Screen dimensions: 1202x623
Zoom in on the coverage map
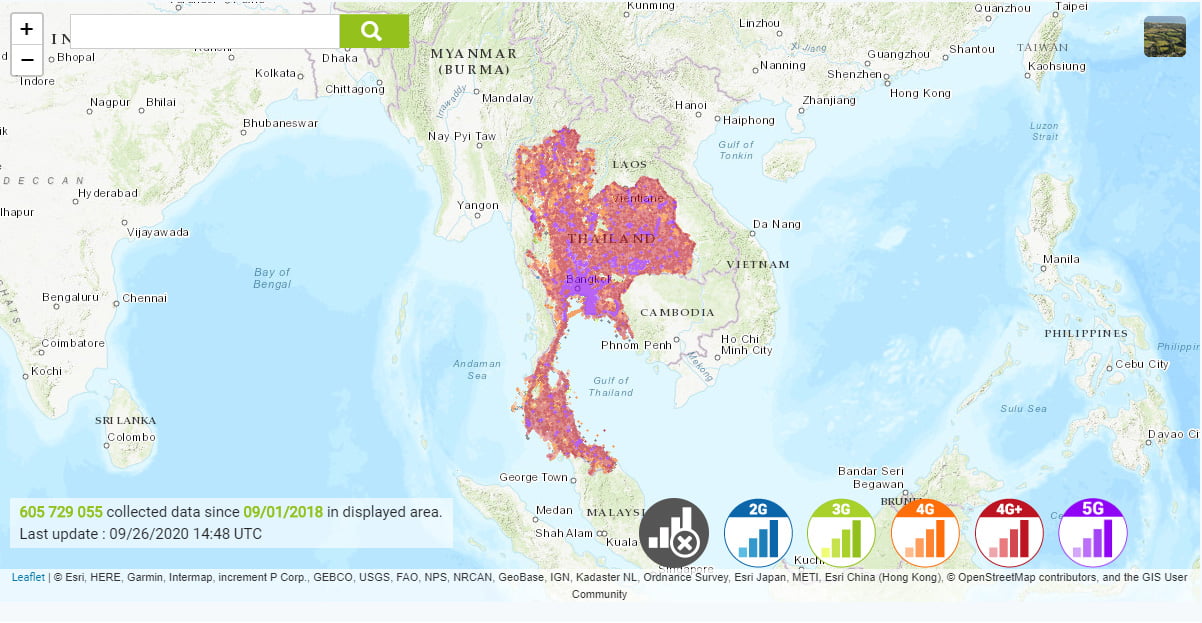coord(27,30)
